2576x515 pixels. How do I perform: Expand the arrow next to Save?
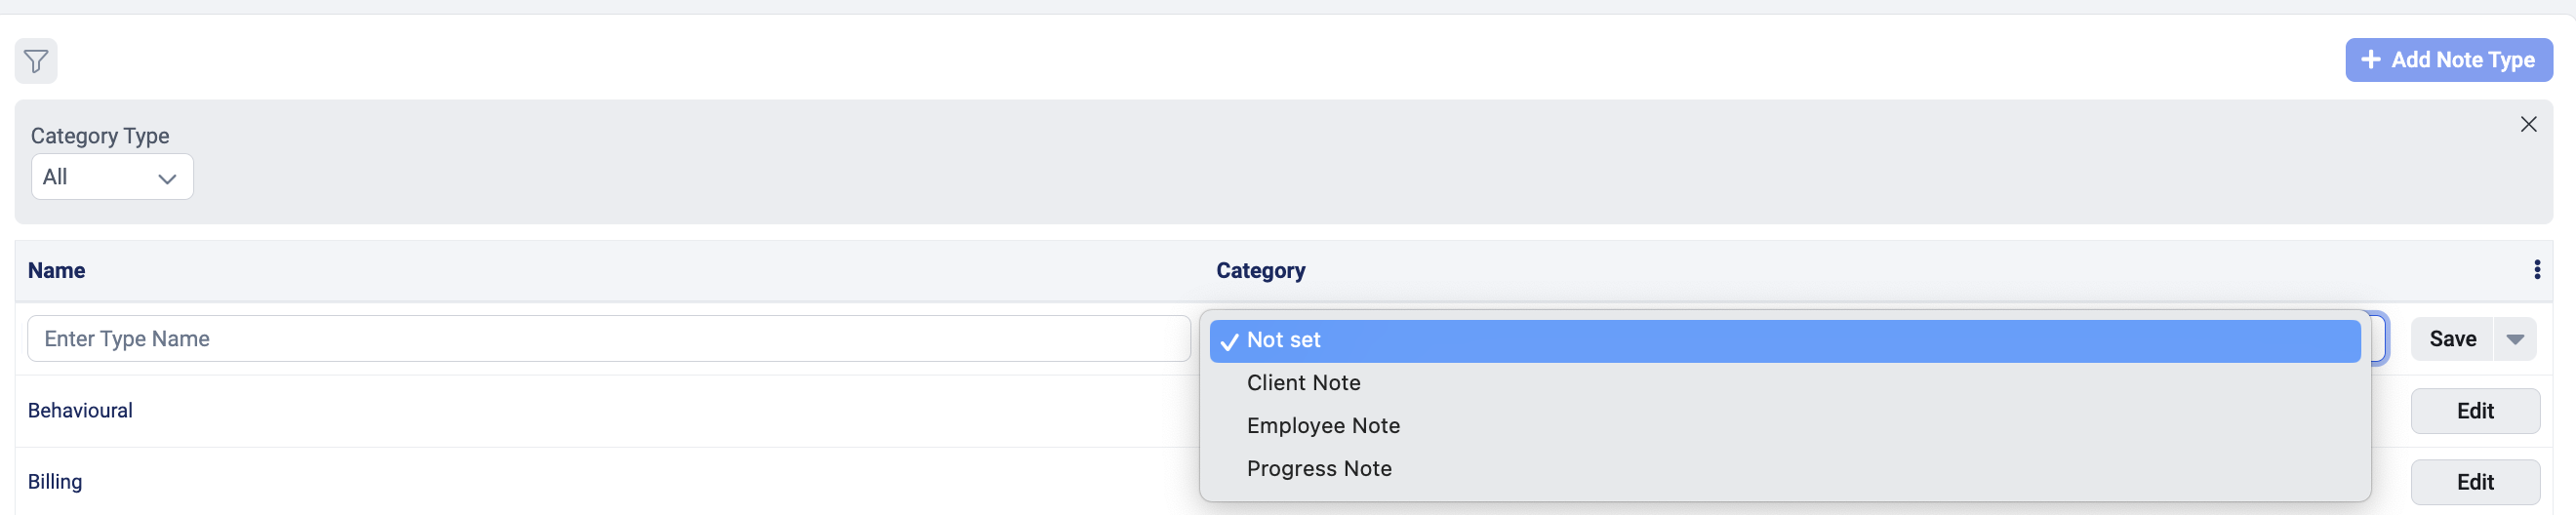point(2515,339)
